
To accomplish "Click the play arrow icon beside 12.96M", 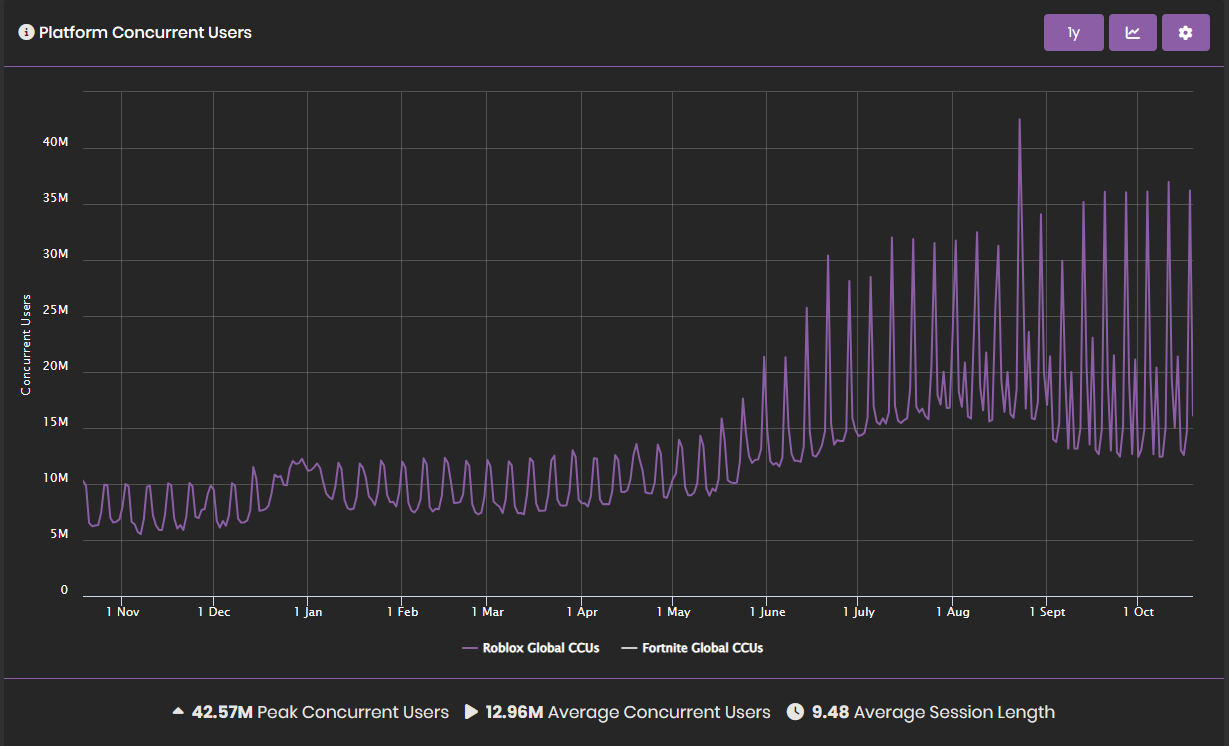I will point(471,712).
